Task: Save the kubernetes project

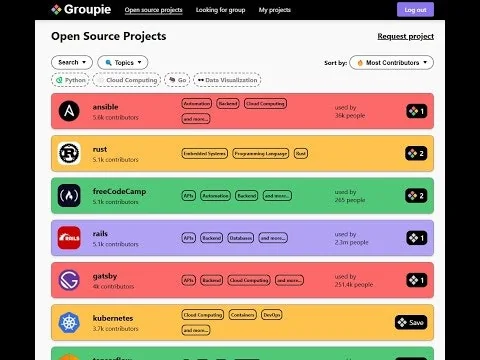Action: click(x=411, y=322)
